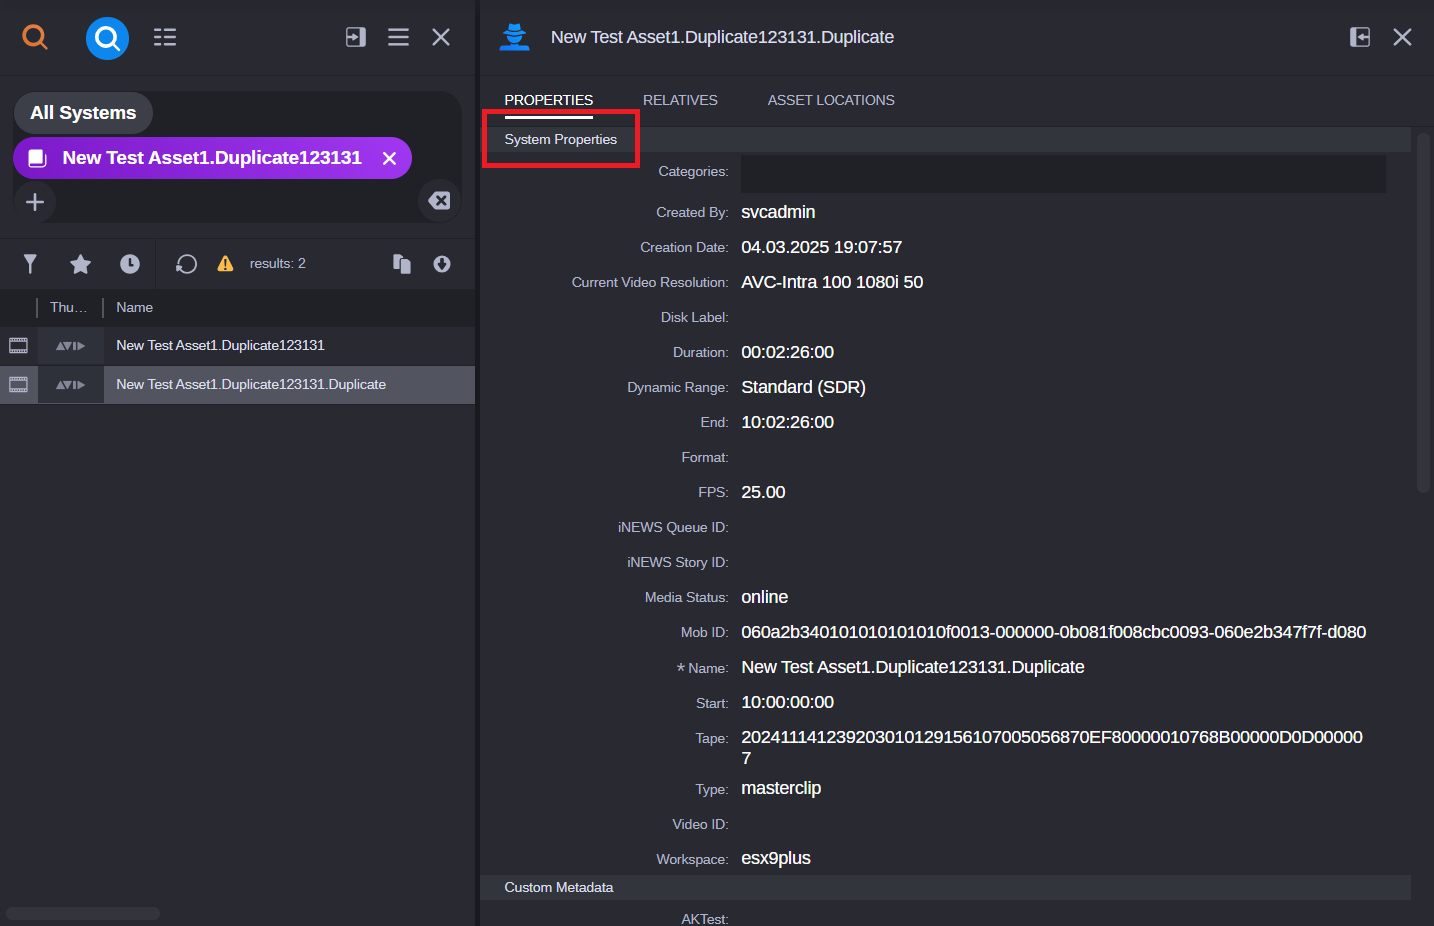This screenshot has width=1434, height=926.
Task: Collapse the Custom Metadata section
Action: pyautogui.click(x=558, y=887)
